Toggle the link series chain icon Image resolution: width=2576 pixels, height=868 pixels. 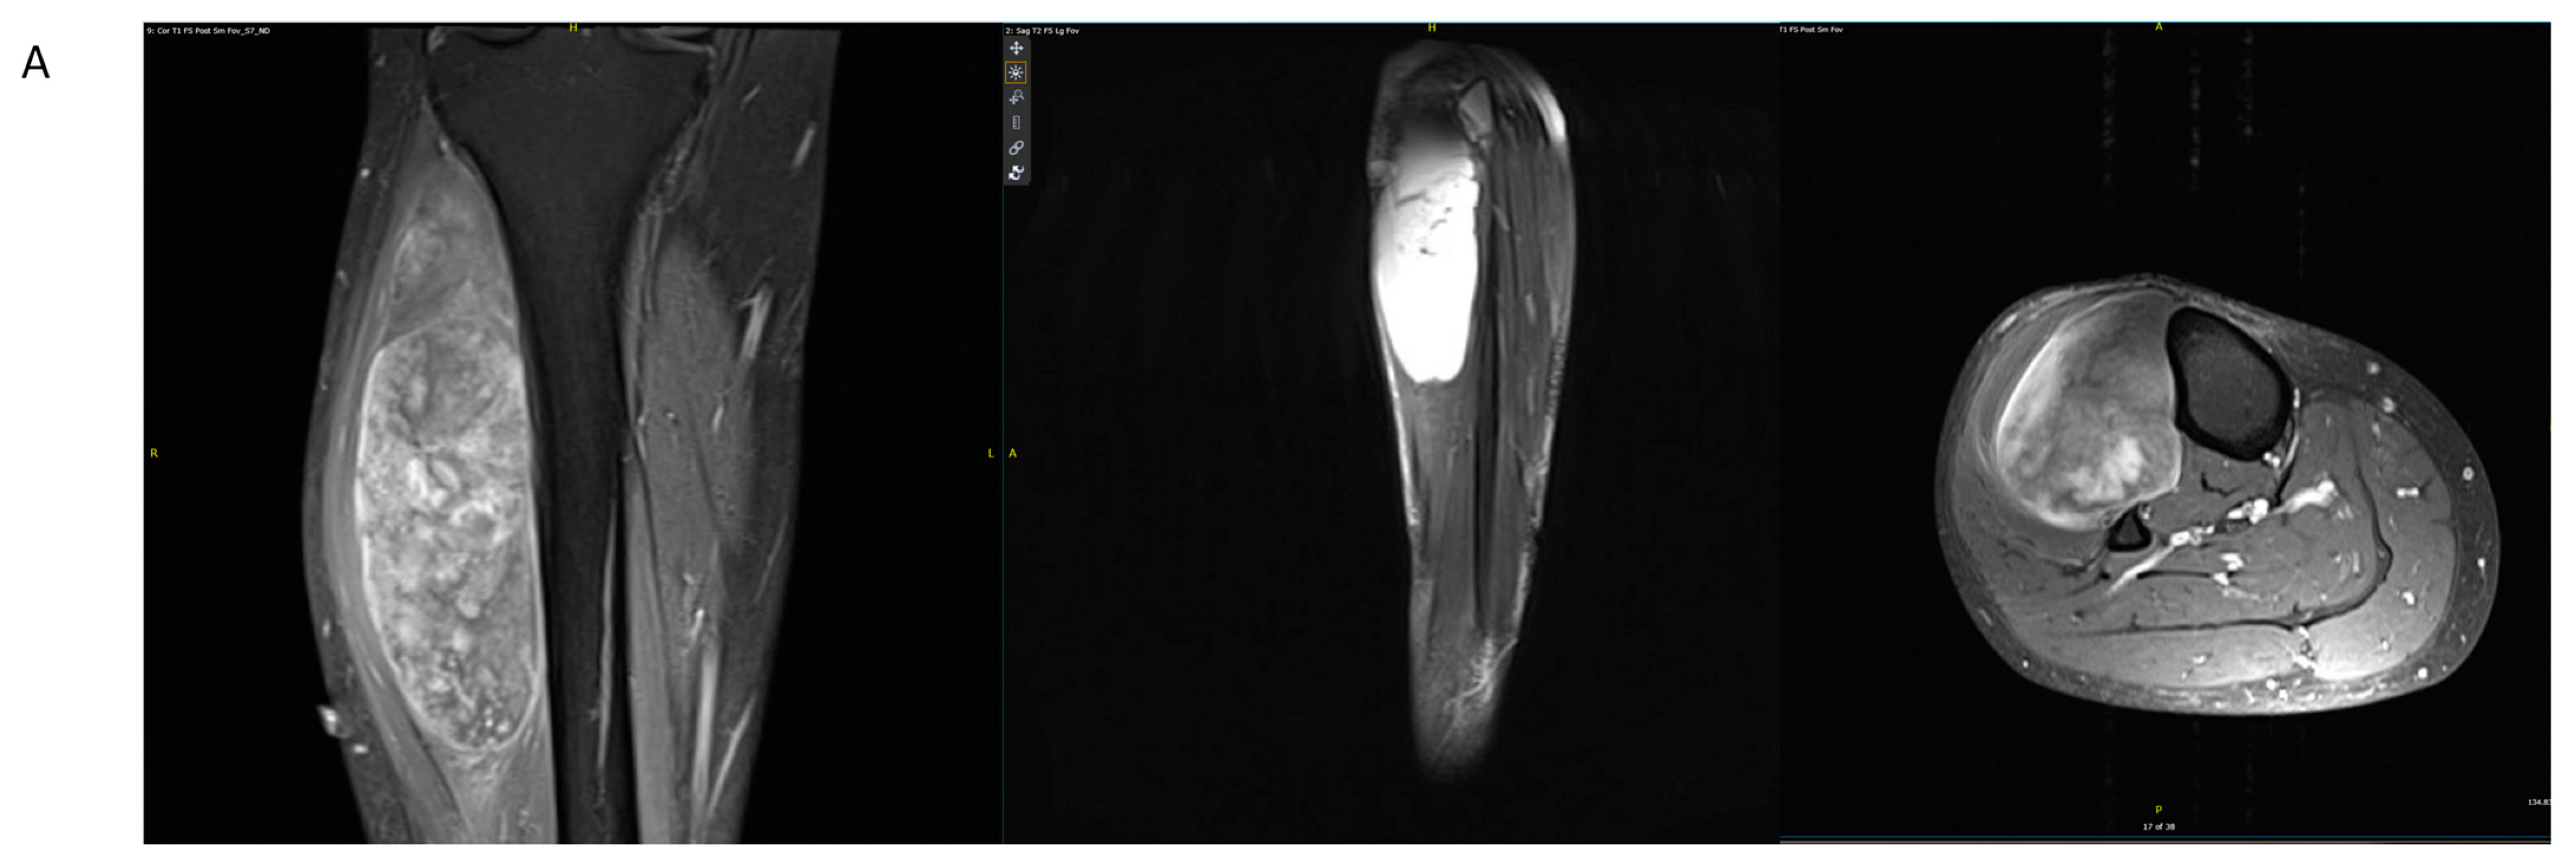click(x=1016, y=147)
